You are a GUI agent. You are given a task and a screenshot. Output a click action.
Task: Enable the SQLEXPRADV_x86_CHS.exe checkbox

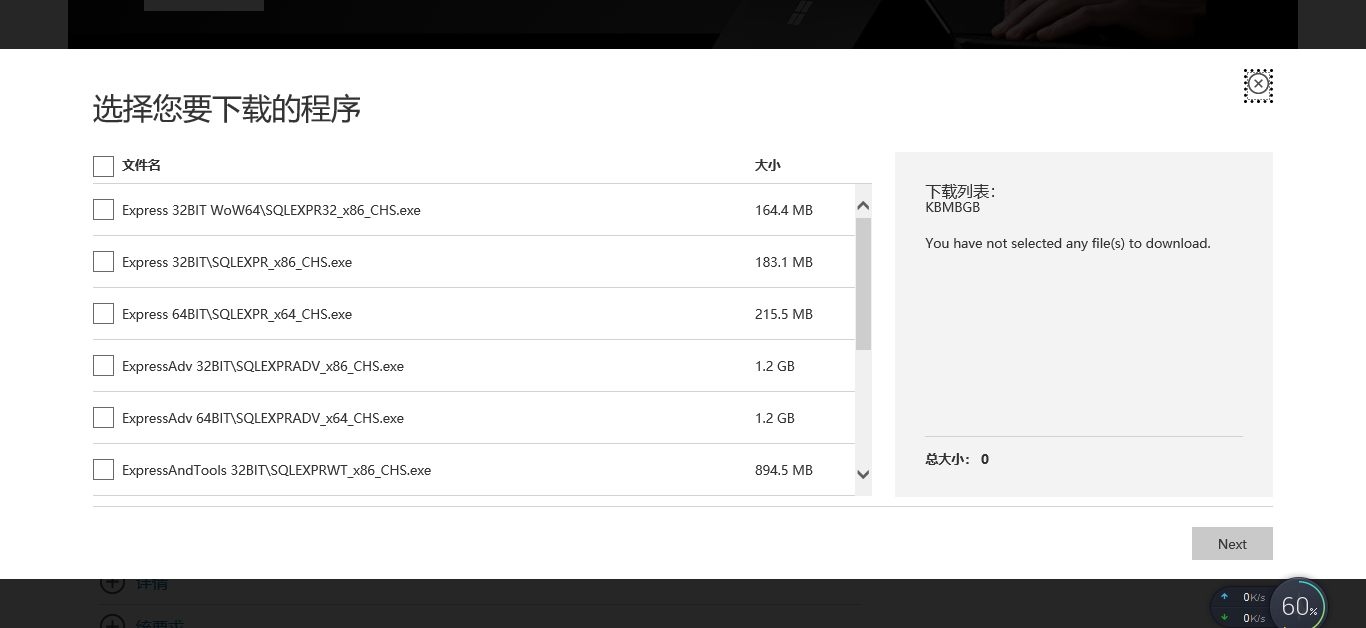coord(103,366)
